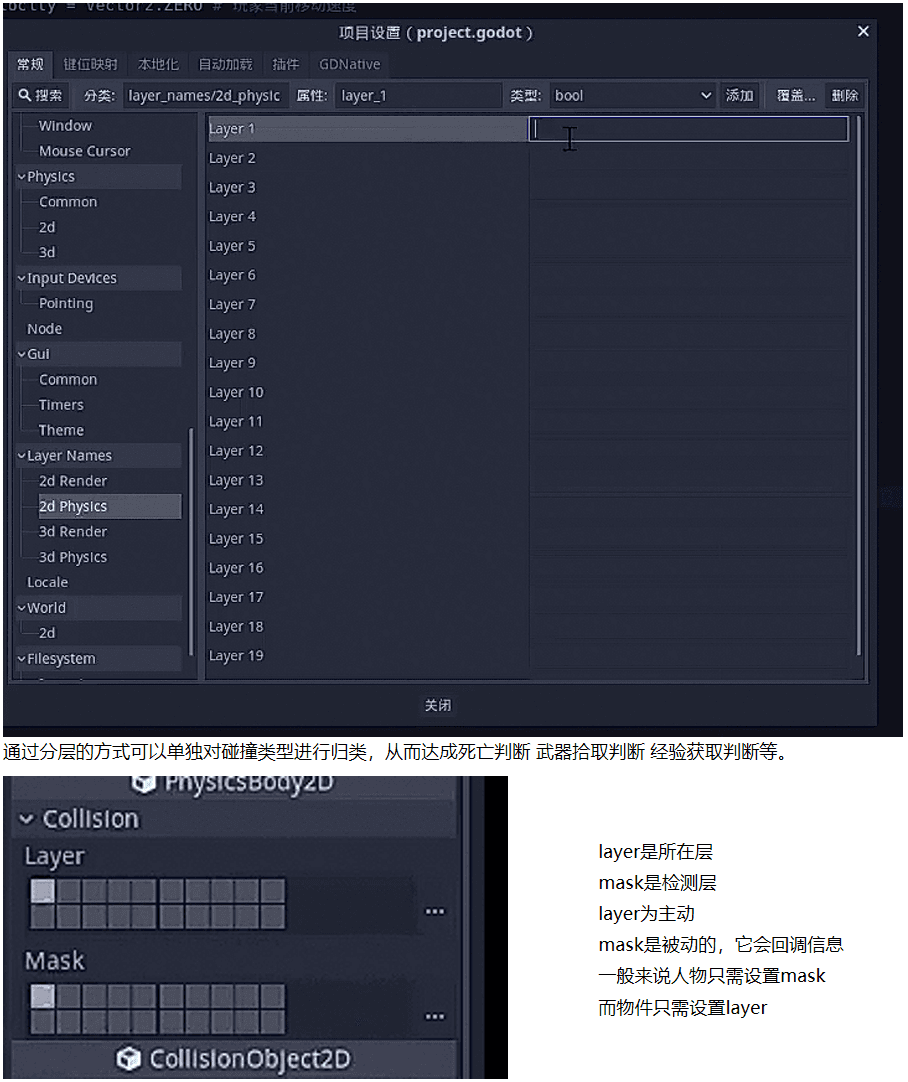Screen dimensions: 908x1082
Task: Toggle last Layer bit in bottom row
Action: [273, 916]
